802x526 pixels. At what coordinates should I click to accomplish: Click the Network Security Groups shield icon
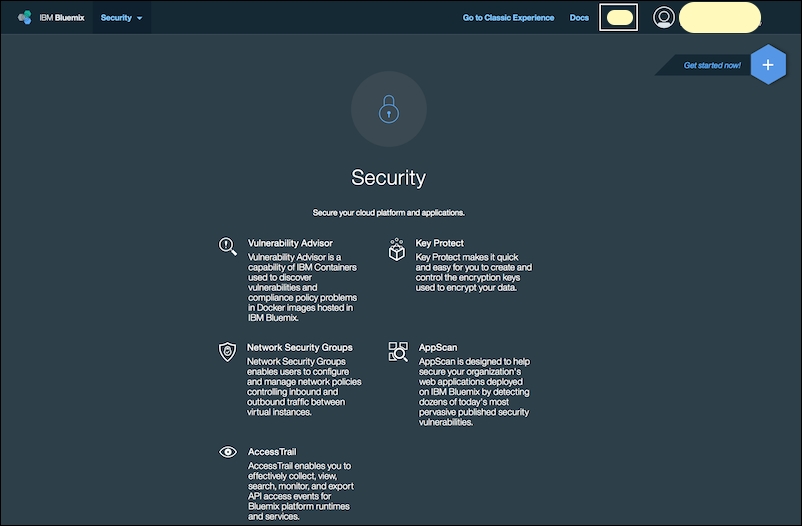tap(228, 352)
